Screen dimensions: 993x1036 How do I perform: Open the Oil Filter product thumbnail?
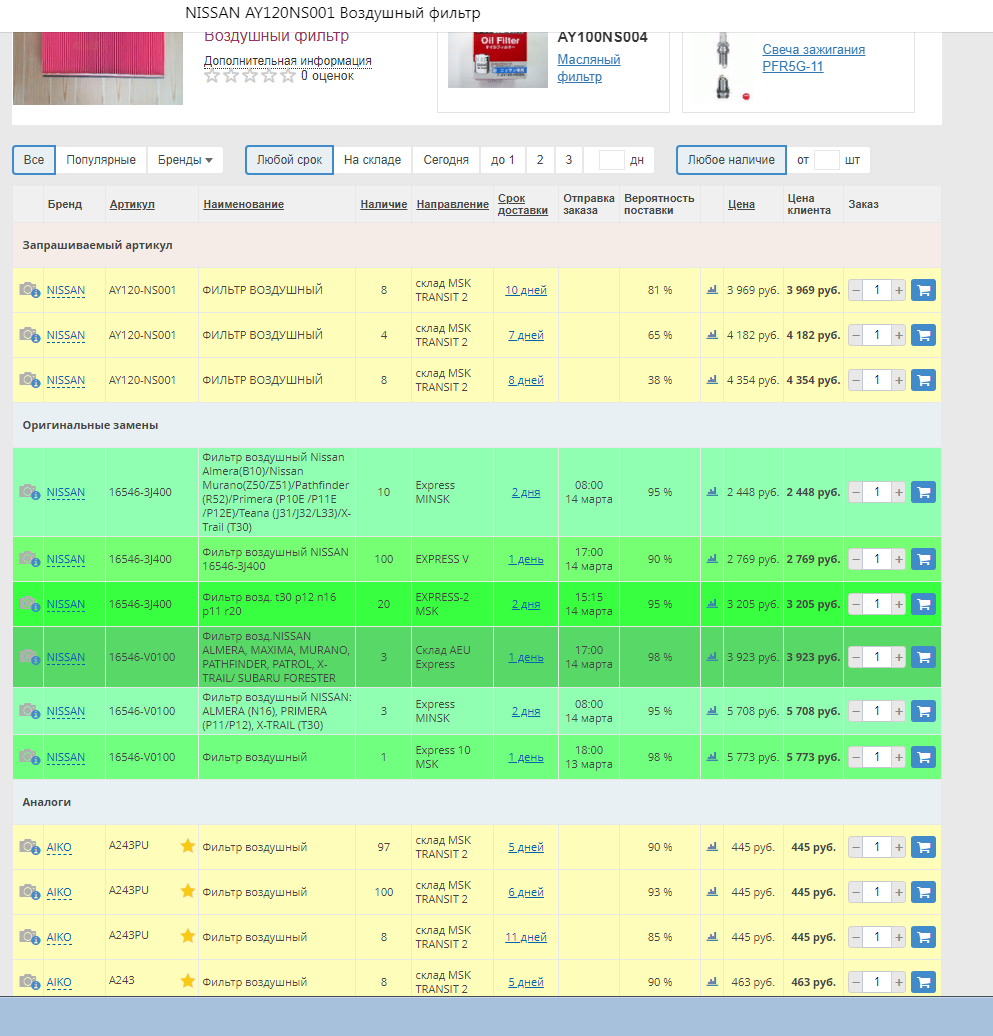[x=497, y=60]
